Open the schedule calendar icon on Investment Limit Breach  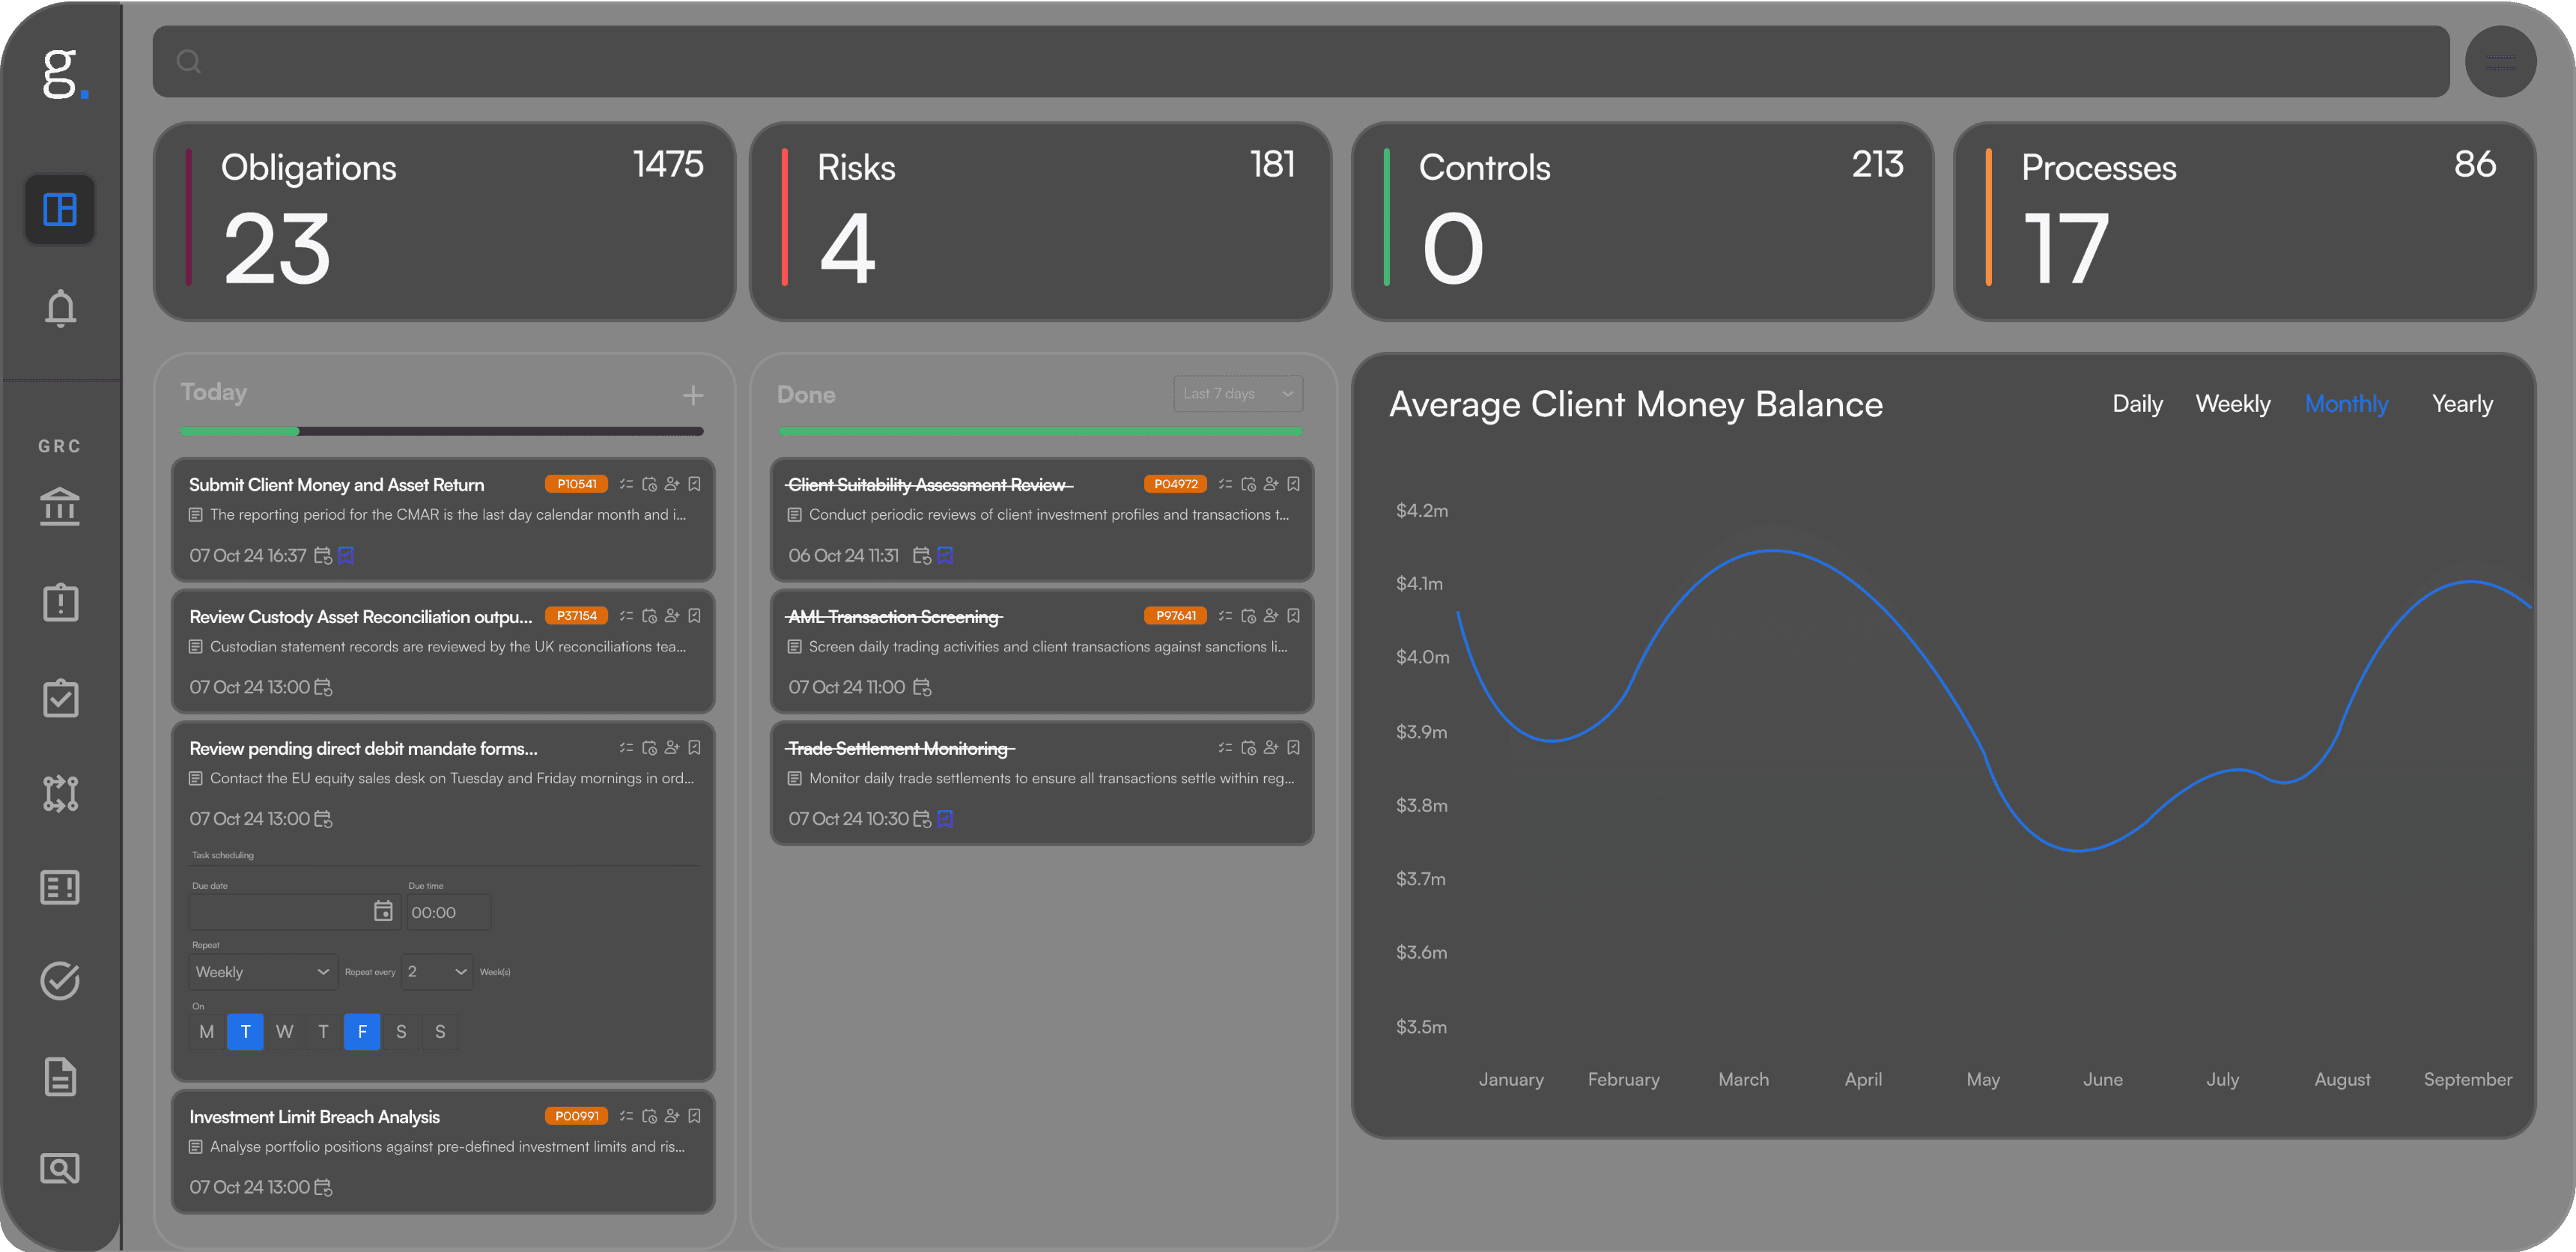[649, 1116]
